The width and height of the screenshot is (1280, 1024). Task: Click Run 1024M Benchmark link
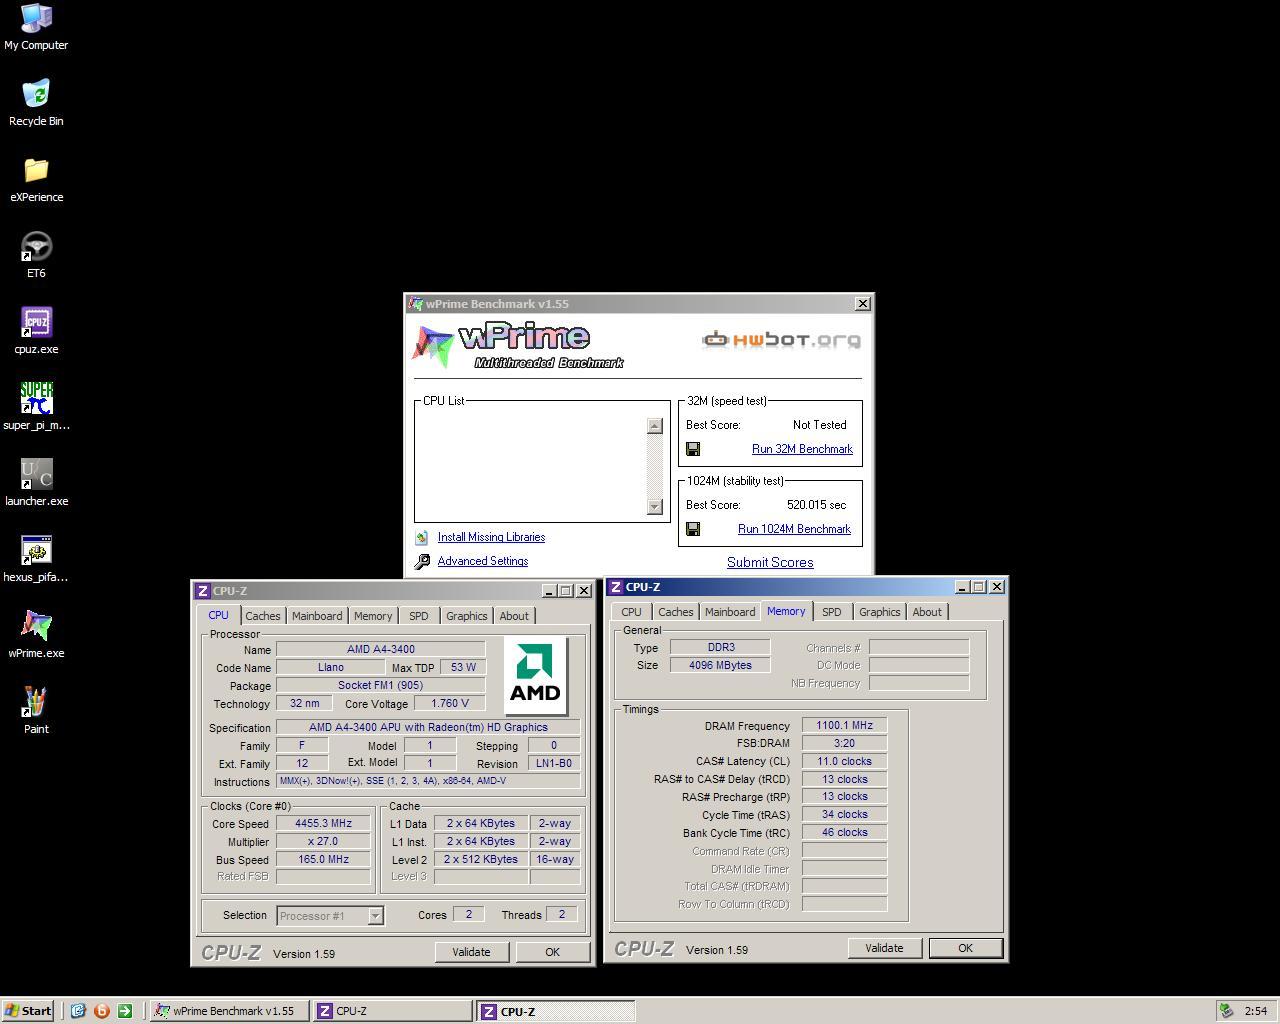pyautogui.click(x=794, y=529)
